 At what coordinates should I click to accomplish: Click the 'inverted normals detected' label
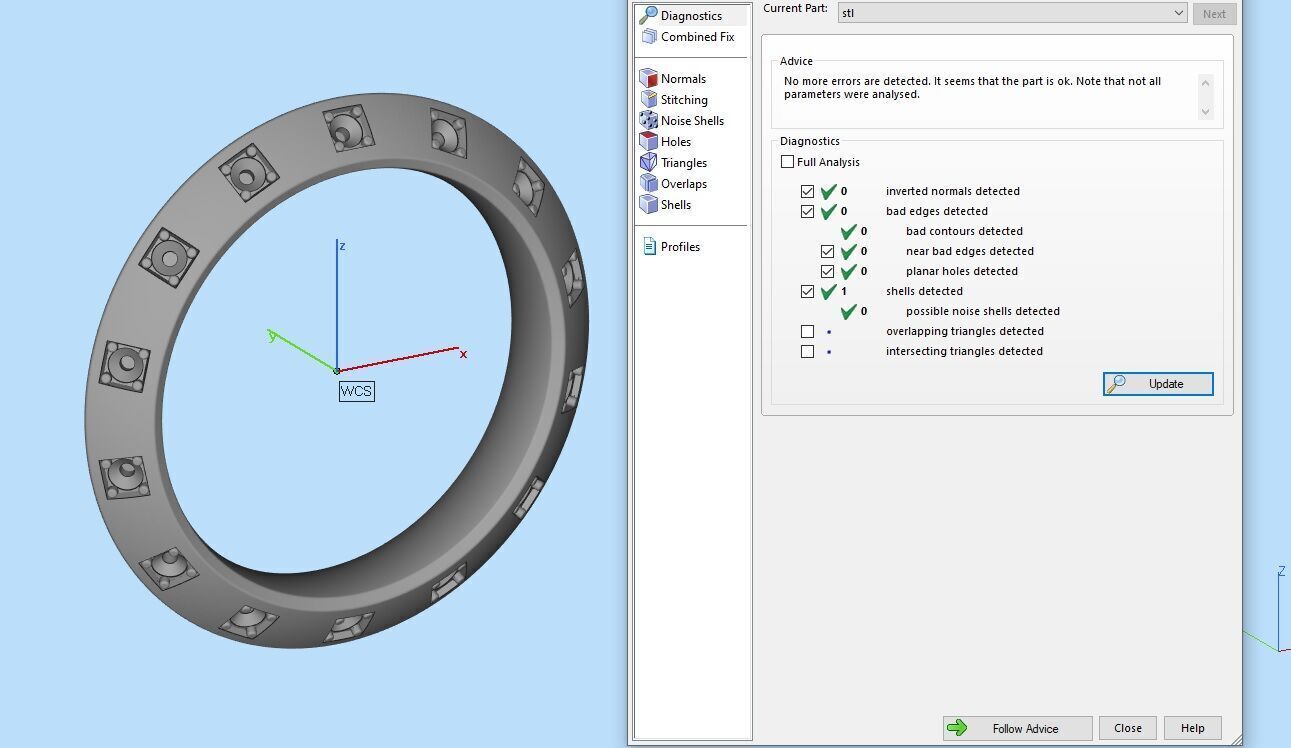click(953, 191)
